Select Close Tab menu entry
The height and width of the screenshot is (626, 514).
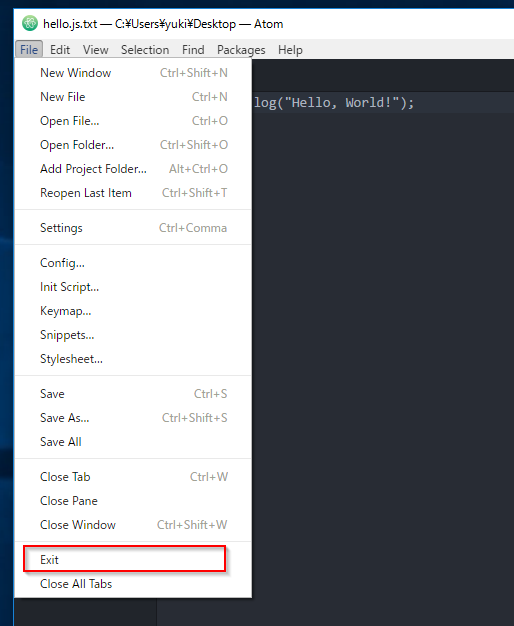(x=133, y=477)
